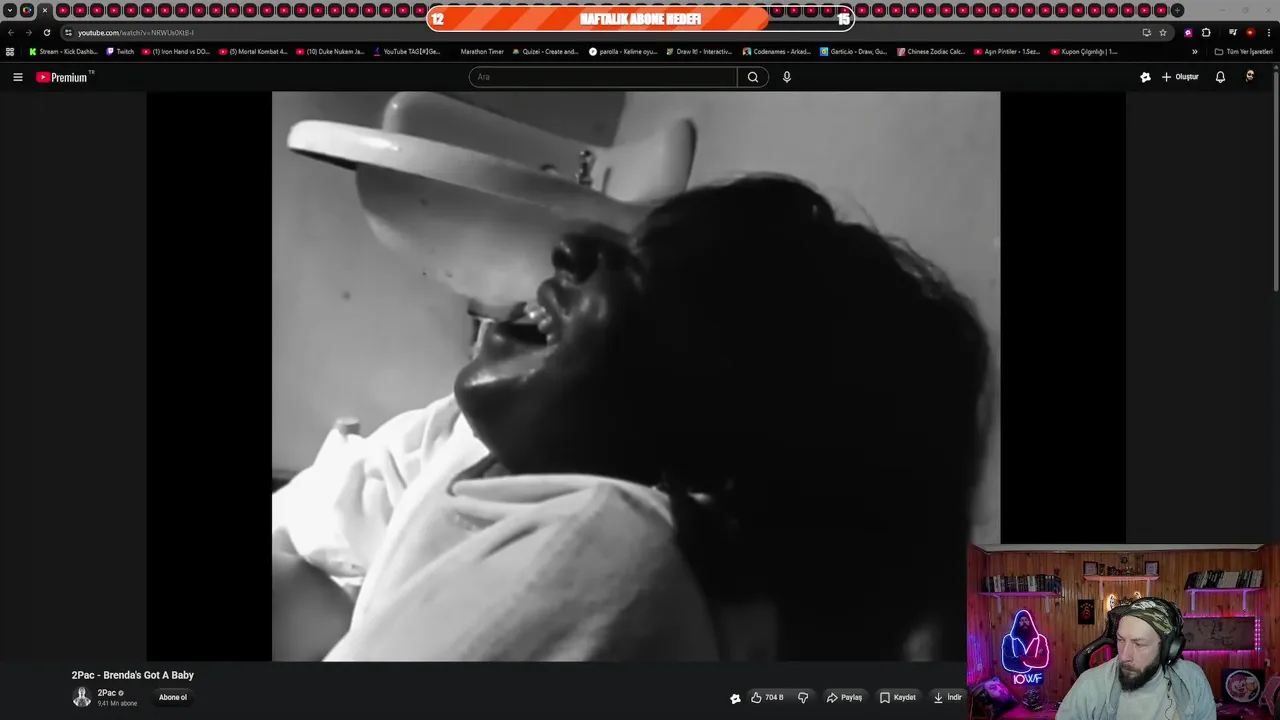
Task: Open the Draw It! - Interactive bookmark
Action: [x=699, y=52]
